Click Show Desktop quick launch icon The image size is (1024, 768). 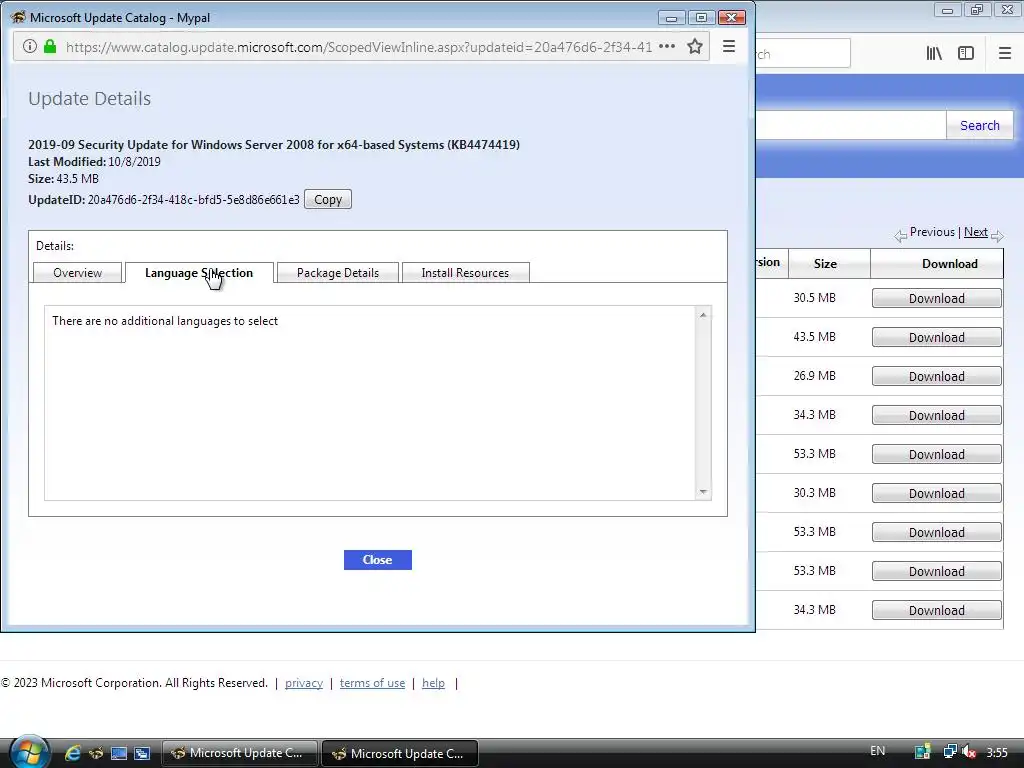click(x=119, y=754)
